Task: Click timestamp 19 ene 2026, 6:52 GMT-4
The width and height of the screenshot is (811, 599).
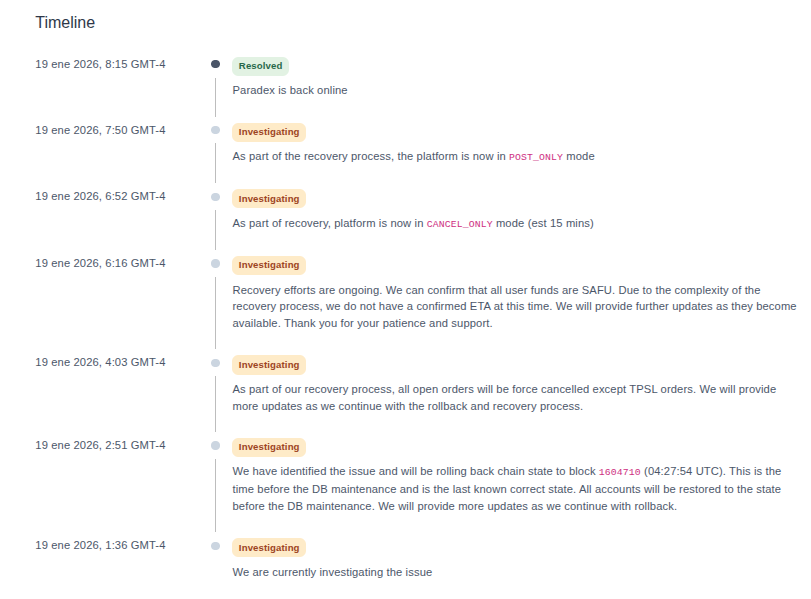Action: coord(100,197)
